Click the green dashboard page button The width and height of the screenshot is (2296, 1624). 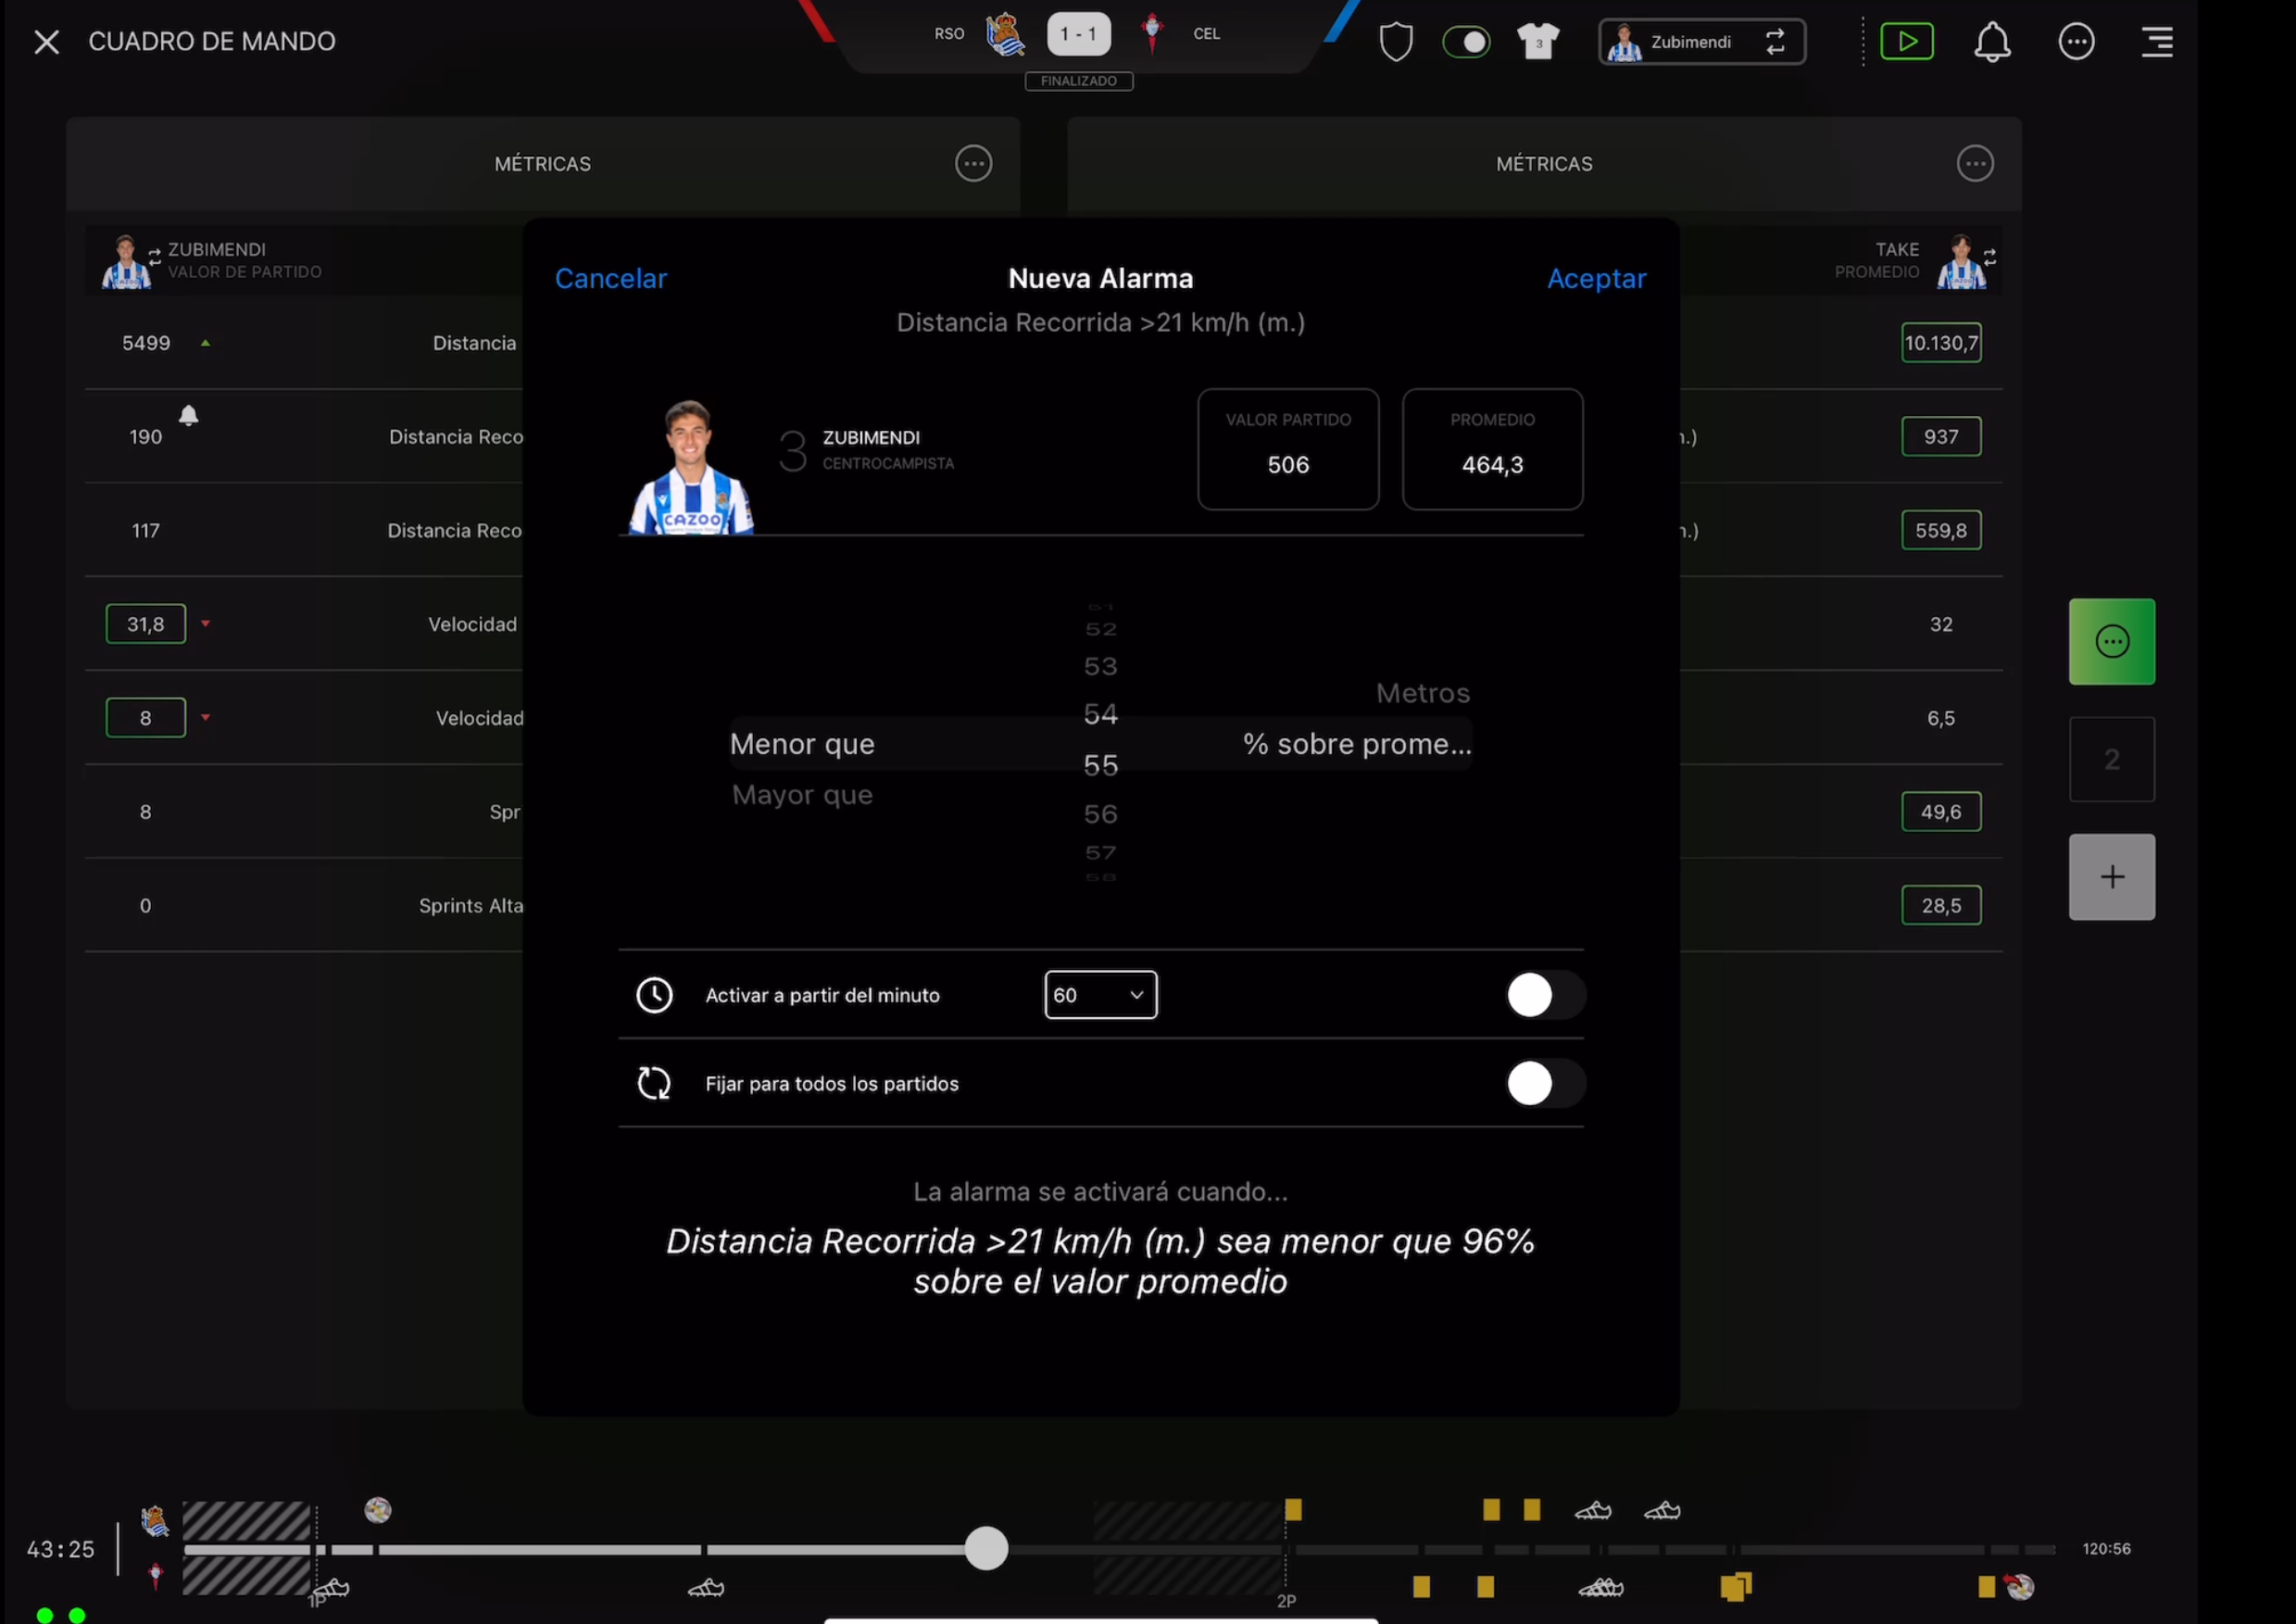pyautogui.click(x=2111, y=642)
